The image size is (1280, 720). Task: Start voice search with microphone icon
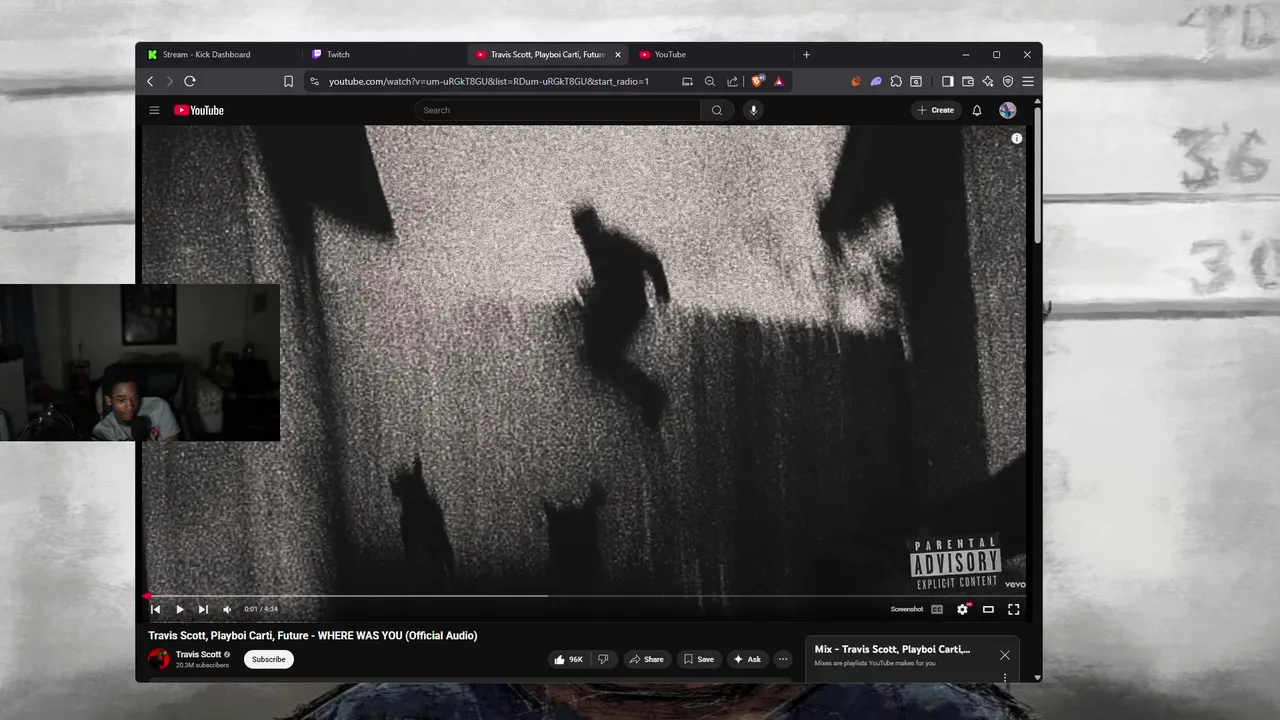[x=753, y=110]
